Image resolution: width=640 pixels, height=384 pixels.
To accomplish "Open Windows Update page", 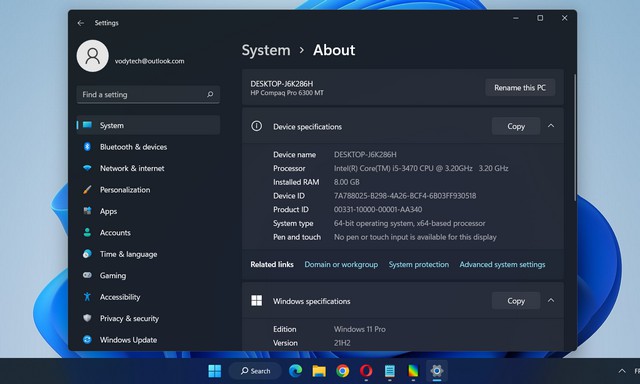I will coord(148,340).
